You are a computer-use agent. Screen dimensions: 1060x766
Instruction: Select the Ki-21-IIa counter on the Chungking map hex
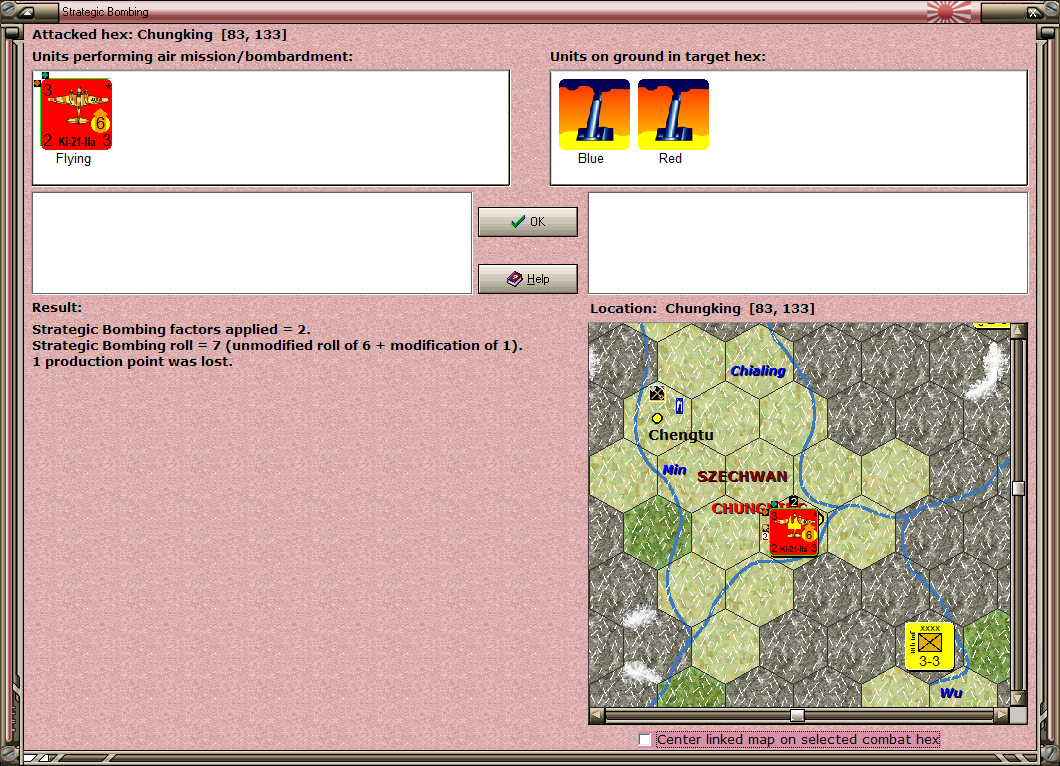click(x=794, y=533)
